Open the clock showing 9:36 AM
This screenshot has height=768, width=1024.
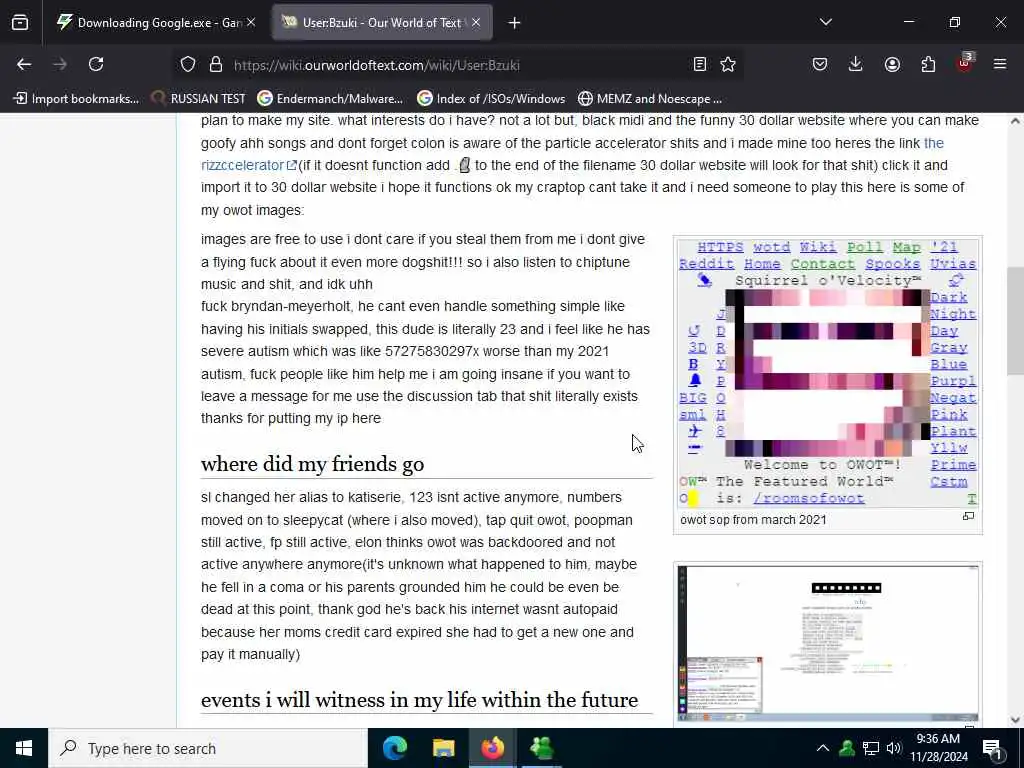(938, 748)
